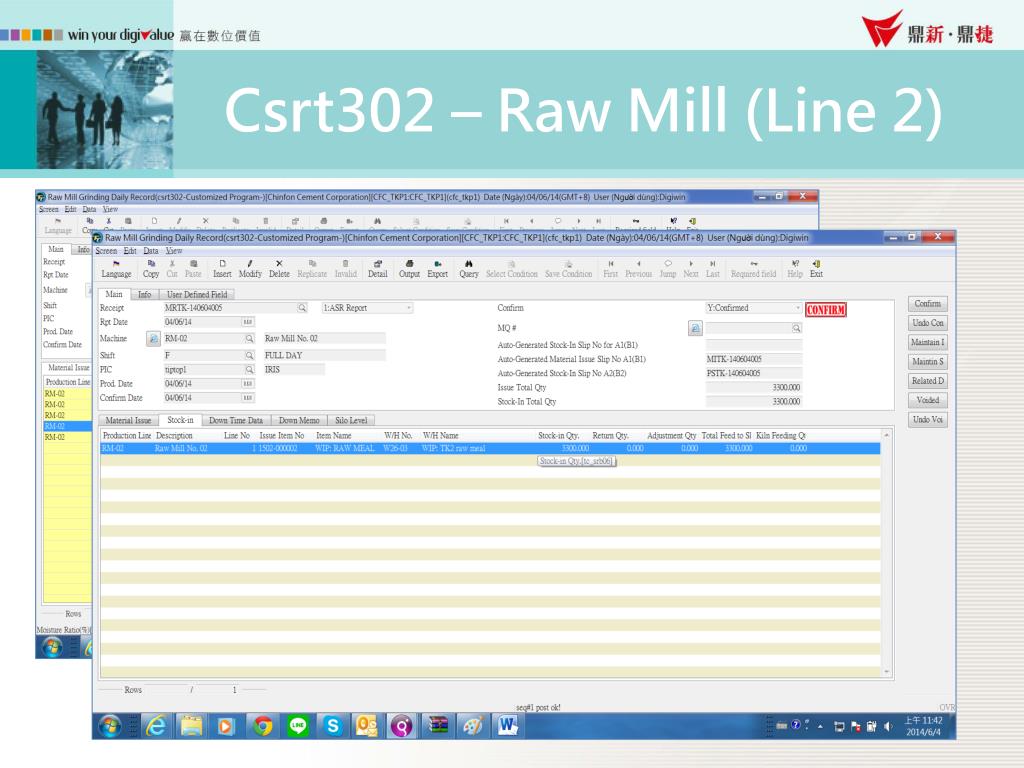The width and height of the screenshot is (1024, 768).
Task: Switch to the Info tab
Action: pos(144,295)
